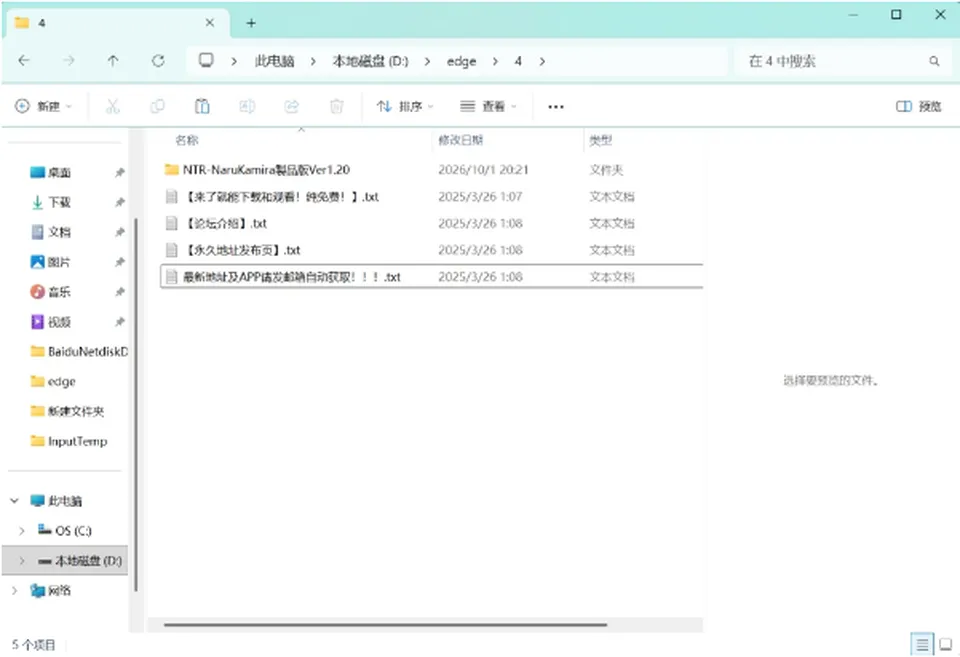The image size is (960, 657).
Task: Switch to details view in status bar
Action: (922, 644)
